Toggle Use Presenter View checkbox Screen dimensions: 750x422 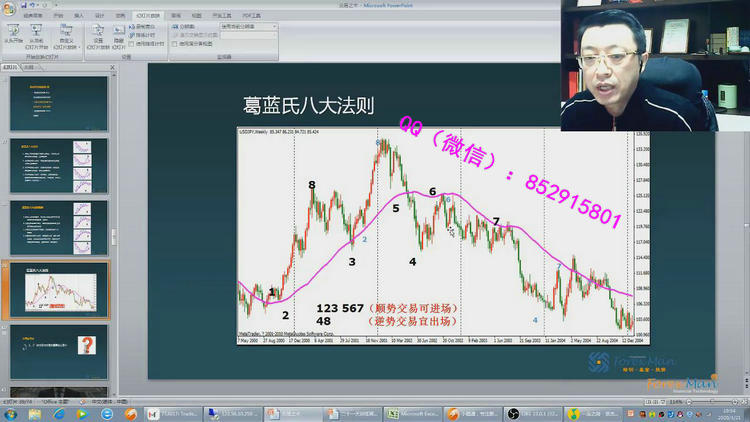[175, 44]
